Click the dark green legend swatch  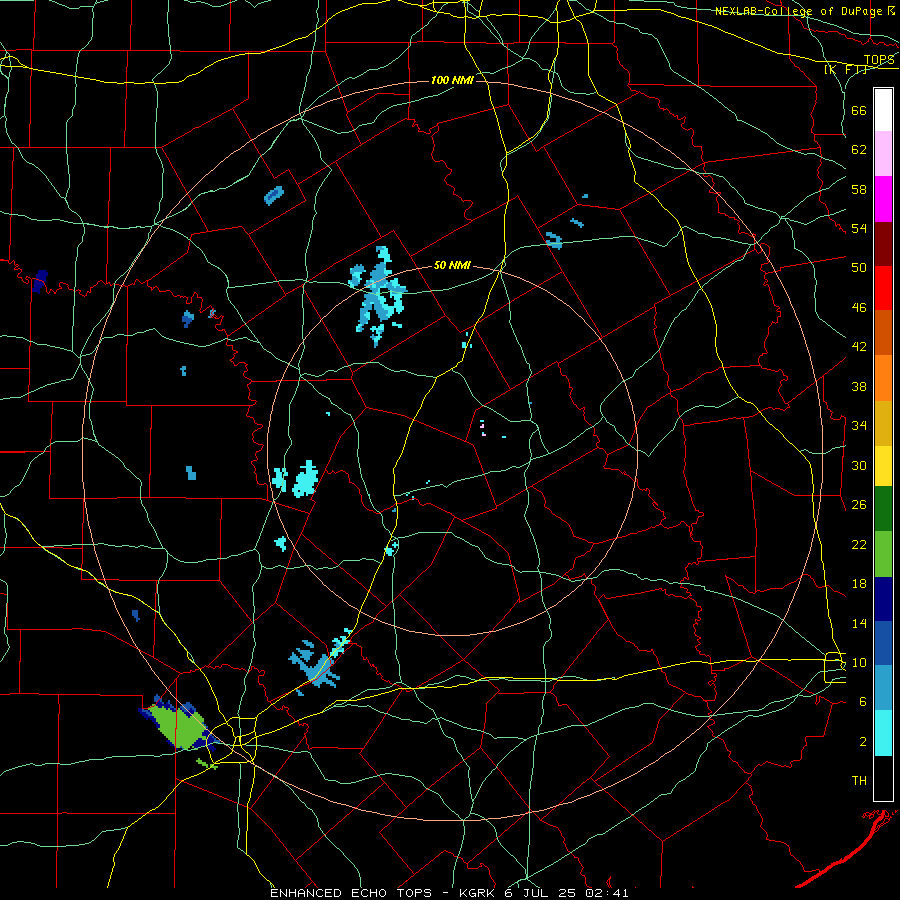pos(883,509)
